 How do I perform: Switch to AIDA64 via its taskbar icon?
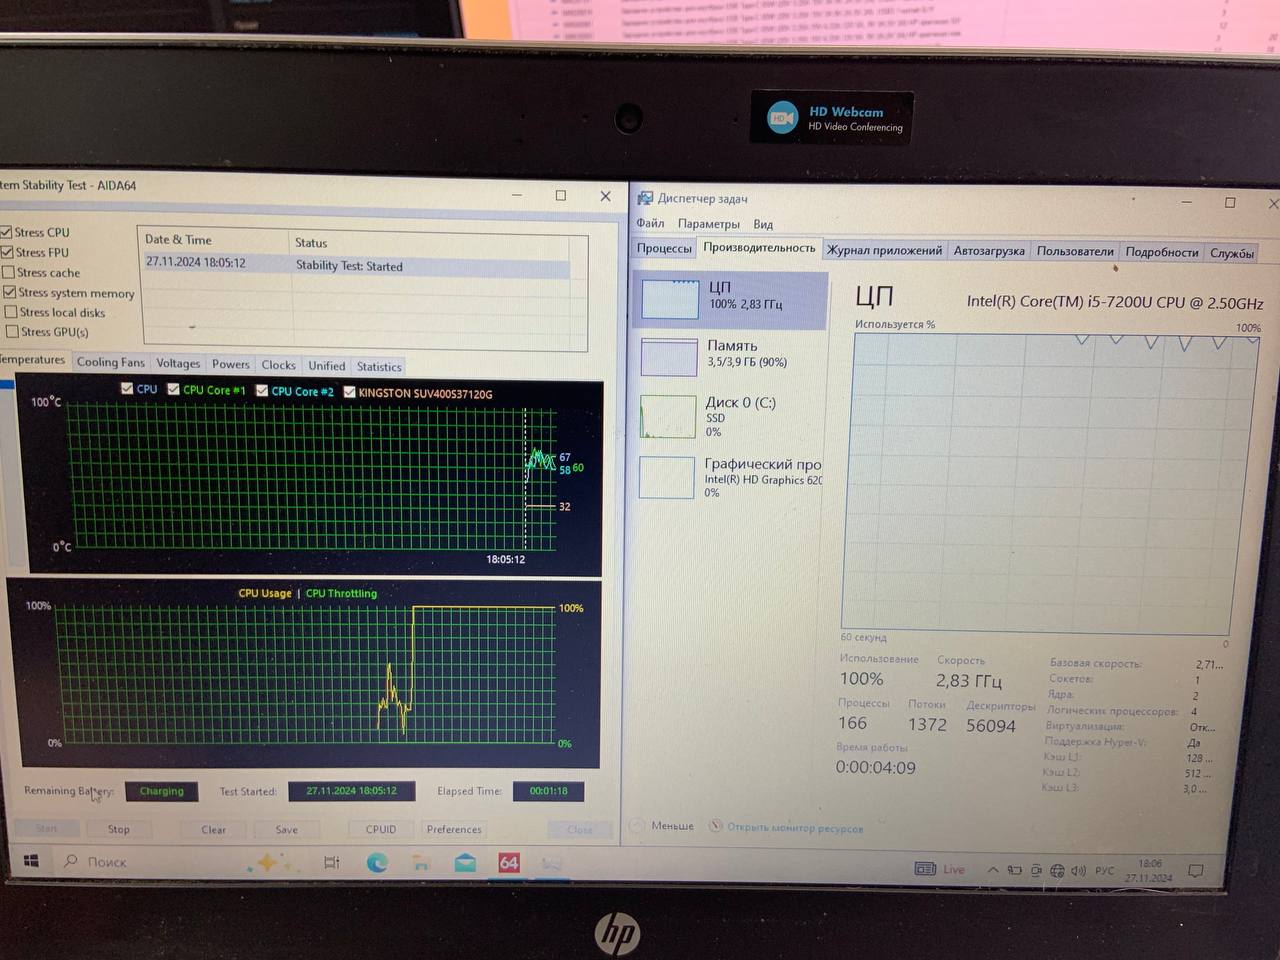[x=509, y=862]
